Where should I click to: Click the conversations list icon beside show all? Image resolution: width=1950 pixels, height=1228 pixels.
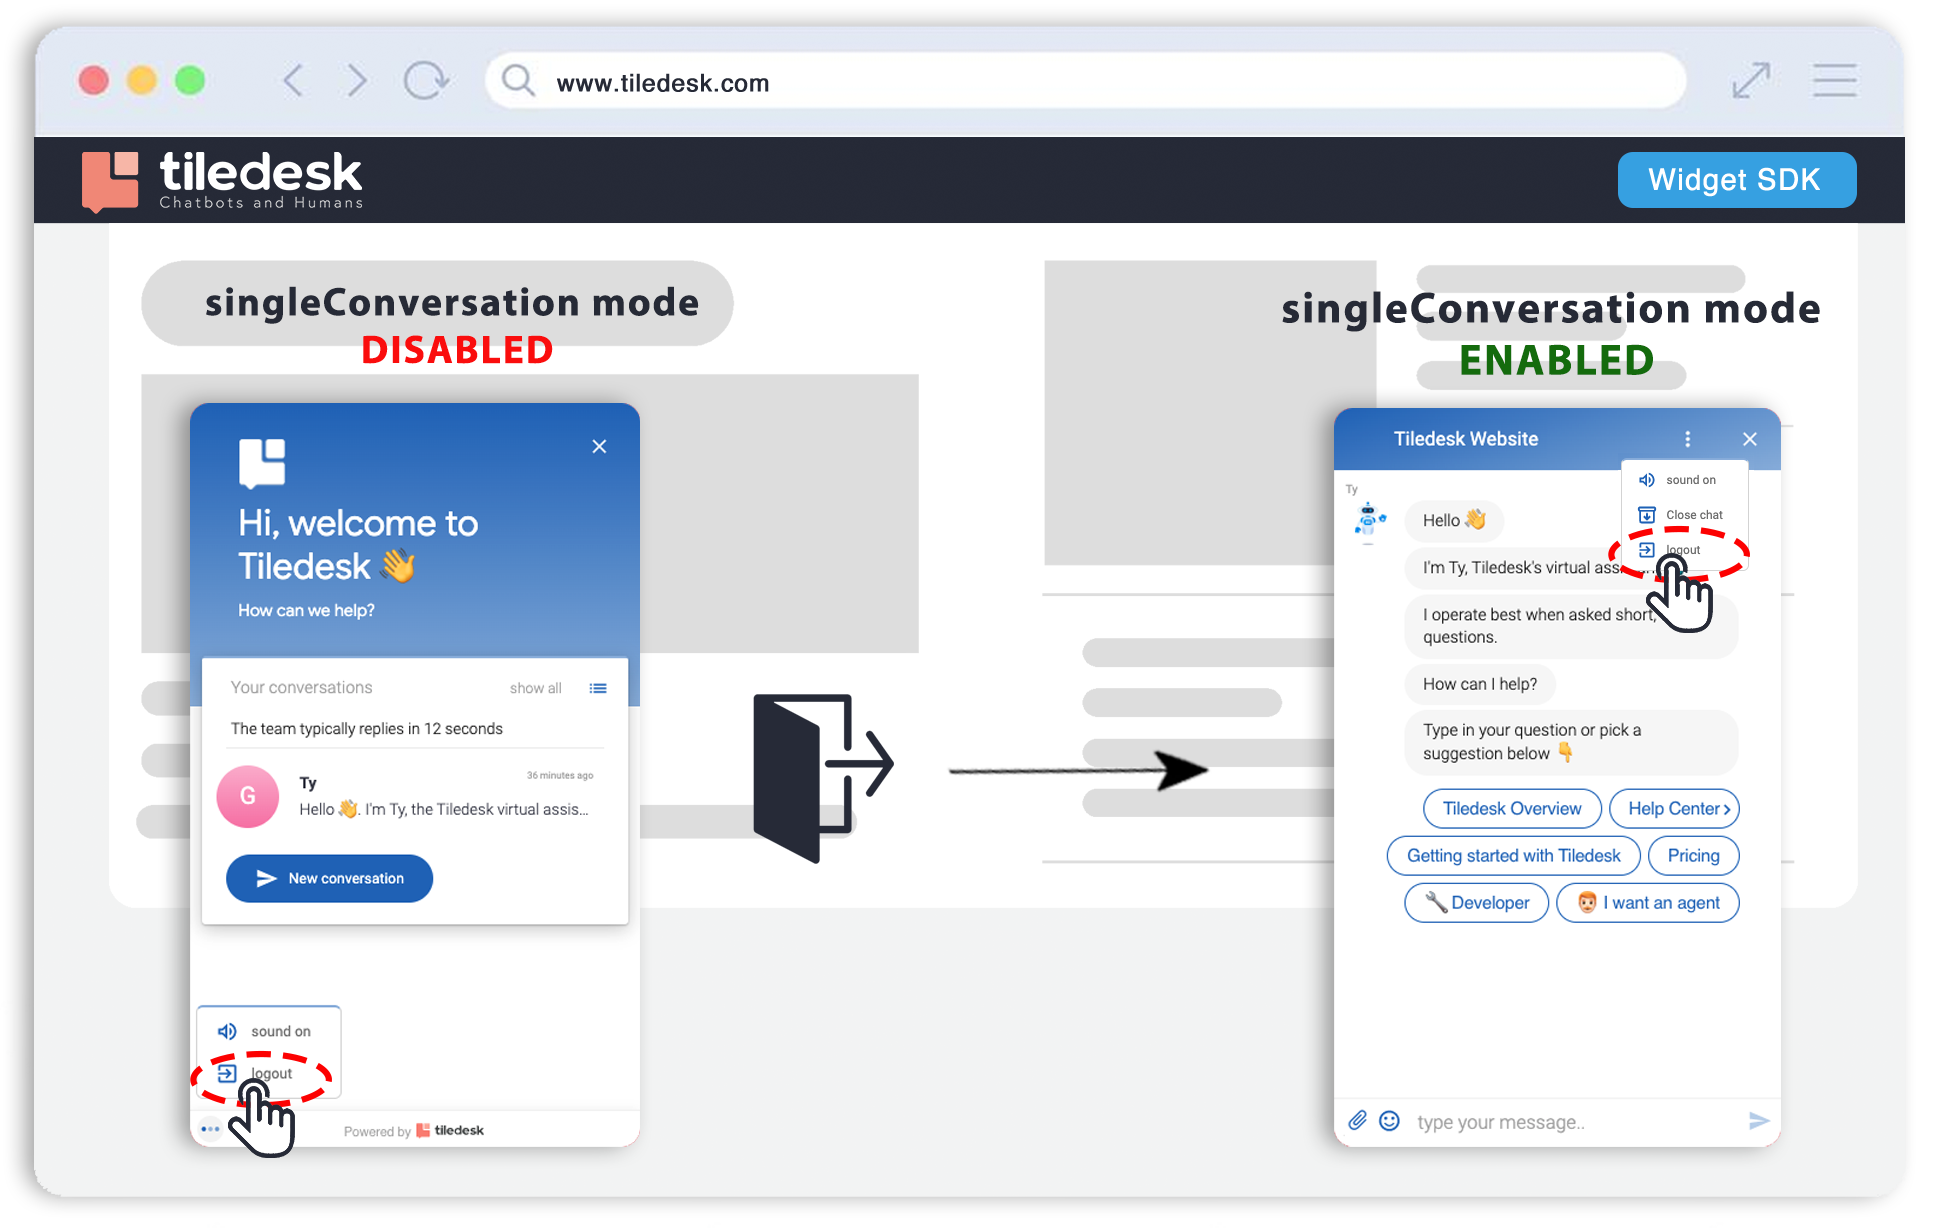coord(598,688)
